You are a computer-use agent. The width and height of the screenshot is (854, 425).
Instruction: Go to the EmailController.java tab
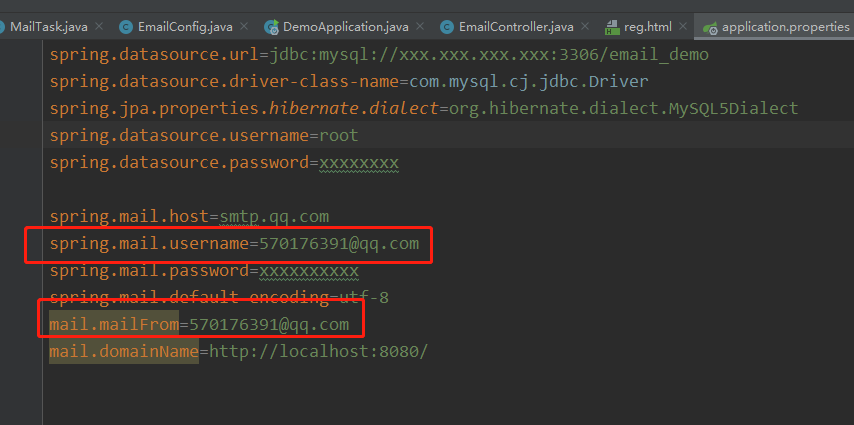516,26
